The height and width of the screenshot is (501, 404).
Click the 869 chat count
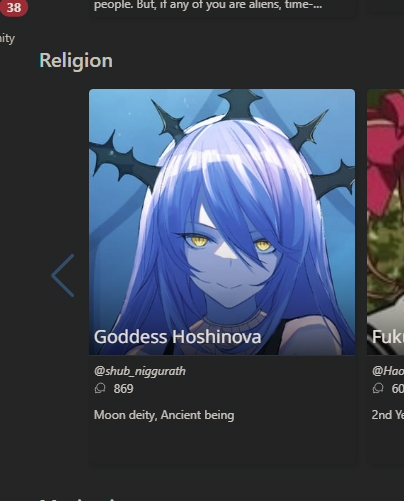coord(123,389)
